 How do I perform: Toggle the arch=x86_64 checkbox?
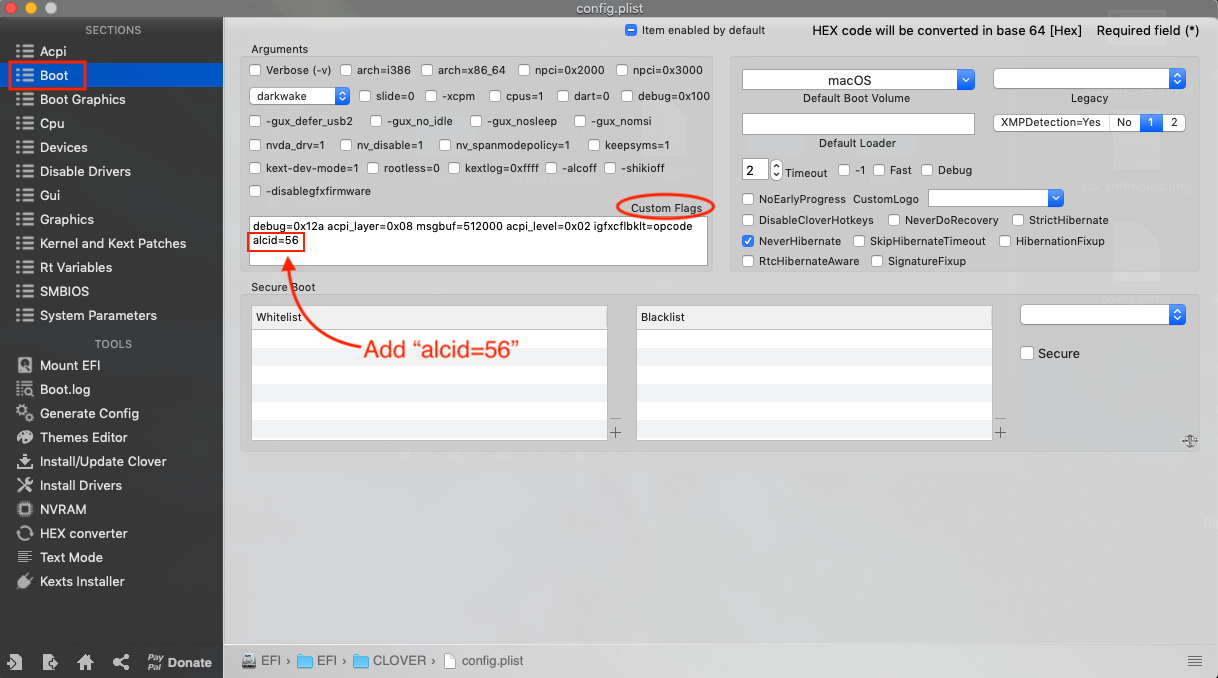(x=427, y=70)
